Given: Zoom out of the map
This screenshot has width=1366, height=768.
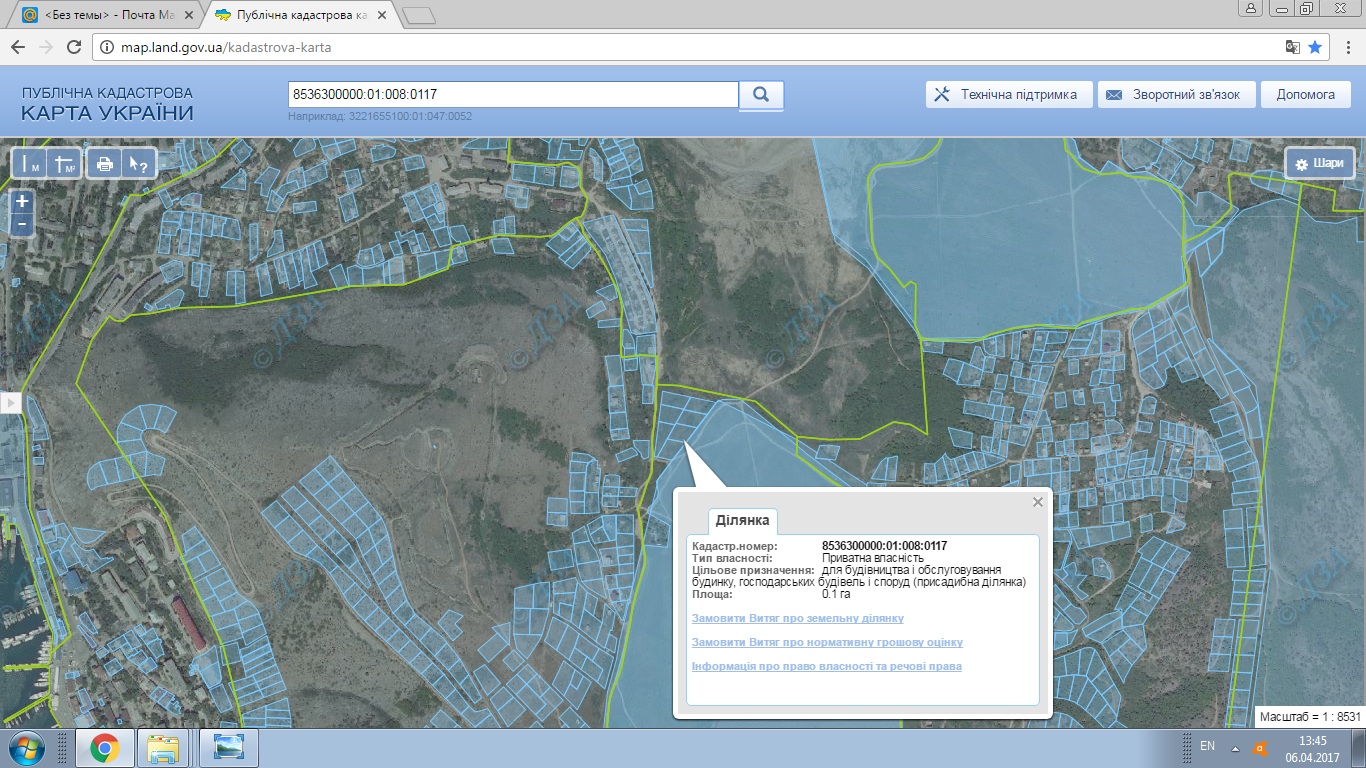Looking at the screenshot, I should click(22, 224).
